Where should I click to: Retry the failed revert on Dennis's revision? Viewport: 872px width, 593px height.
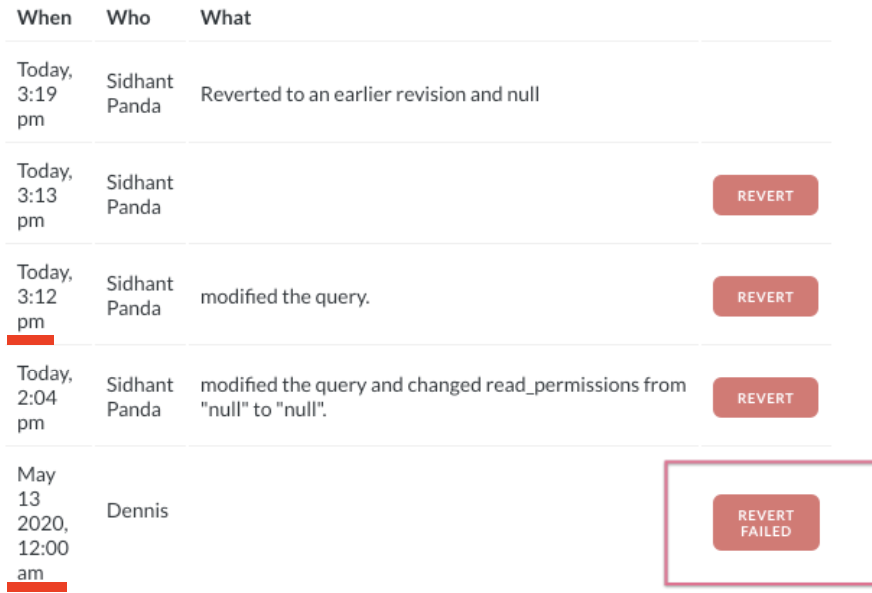tap(765, 522)
